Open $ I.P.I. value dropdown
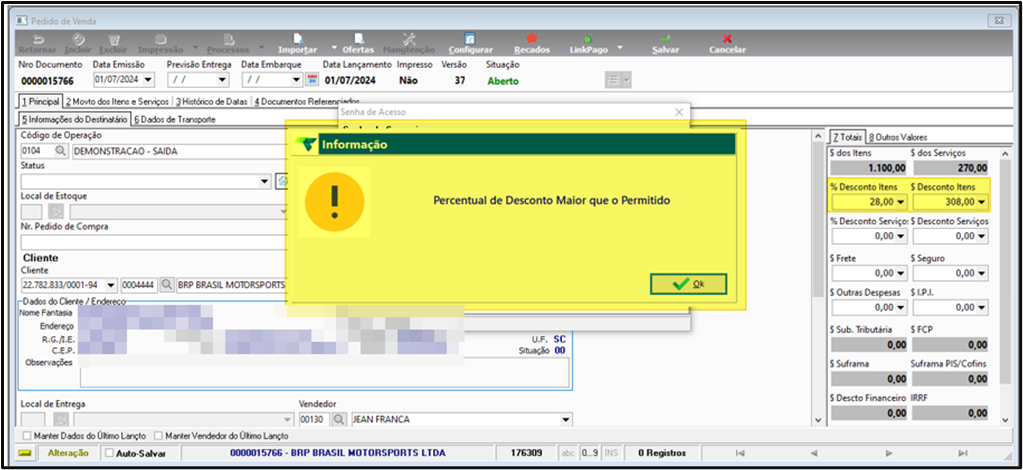1023x470 pixels. pyautogui.click(x=983, y=307)
